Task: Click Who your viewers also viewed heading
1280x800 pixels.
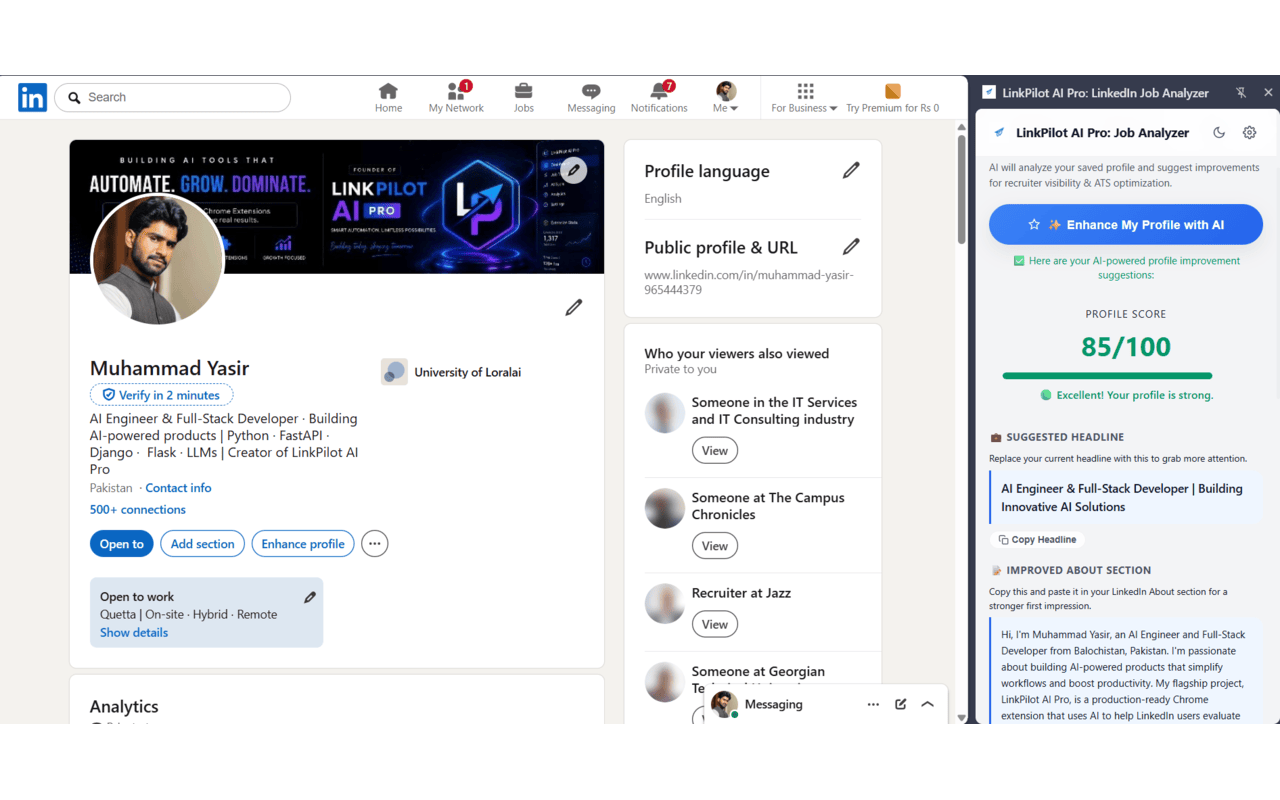Action: pyautogui.click(x=736, y=353)
